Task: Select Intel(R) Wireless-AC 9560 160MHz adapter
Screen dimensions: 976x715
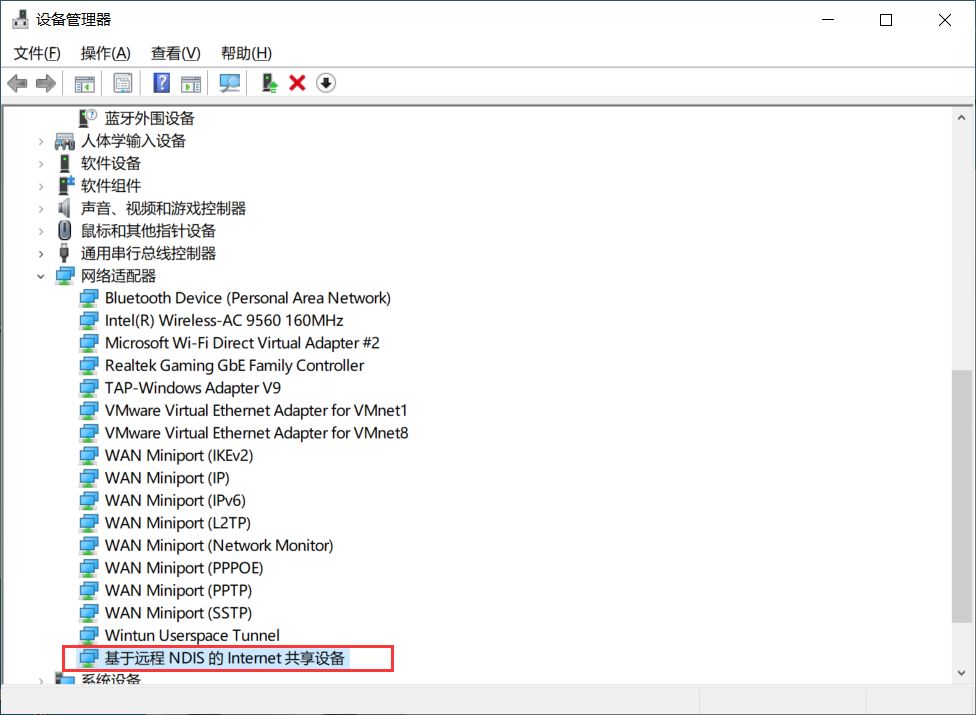Action: [x=224, y=320]
